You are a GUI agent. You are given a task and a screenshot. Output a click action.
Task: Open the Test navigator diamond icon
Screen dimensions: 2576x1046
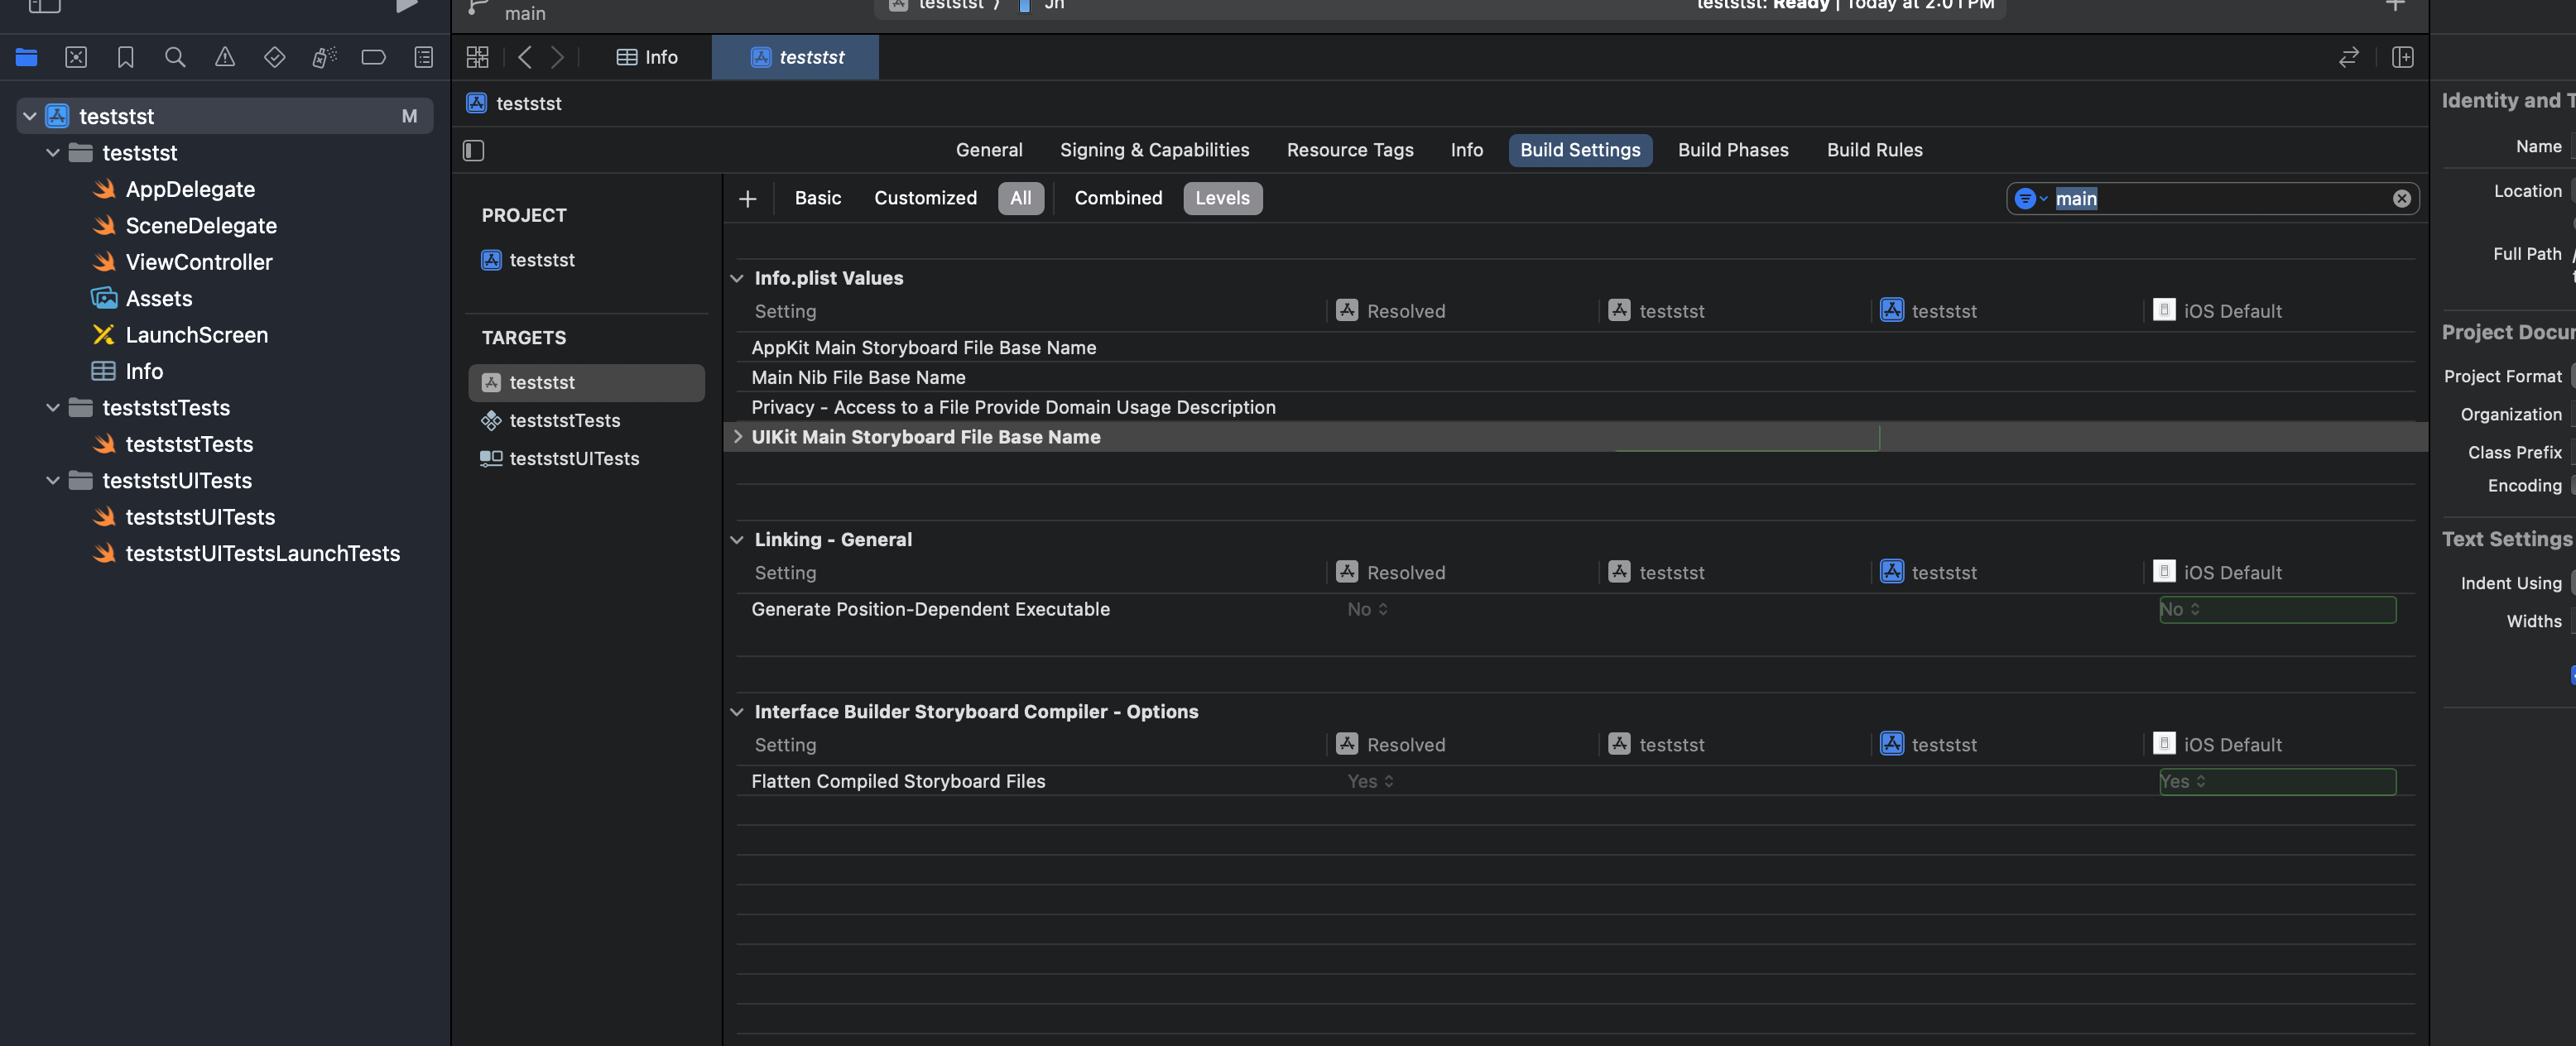[x=274, y=57]
